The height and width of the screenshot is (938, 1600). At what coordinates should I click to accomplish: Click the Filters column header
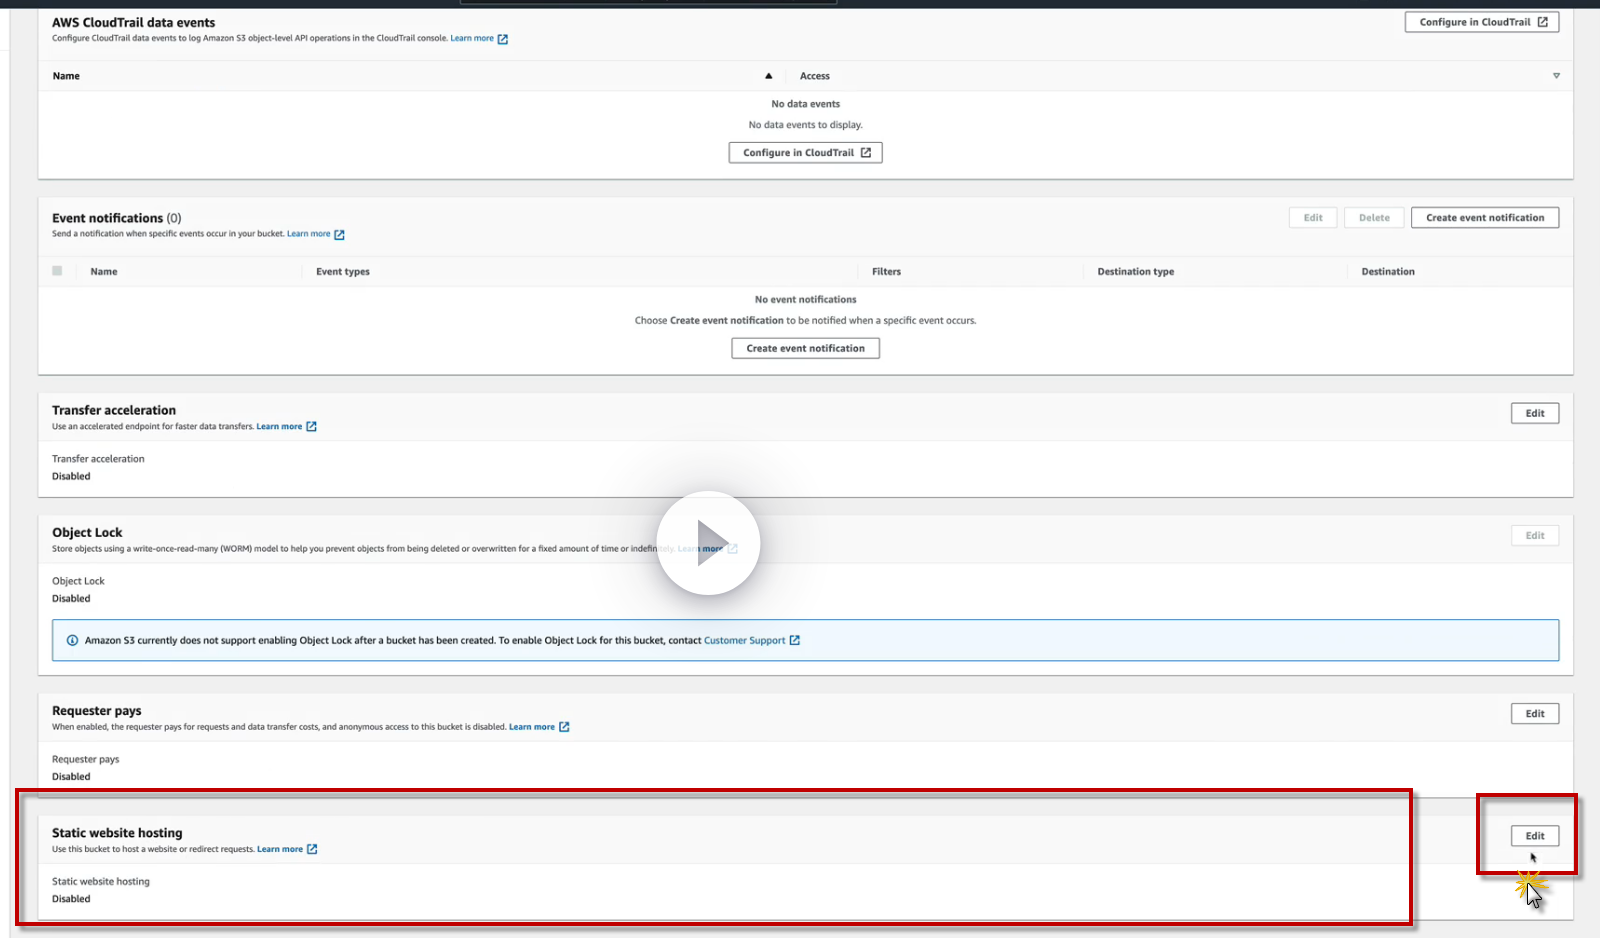(x=886, y=272)
